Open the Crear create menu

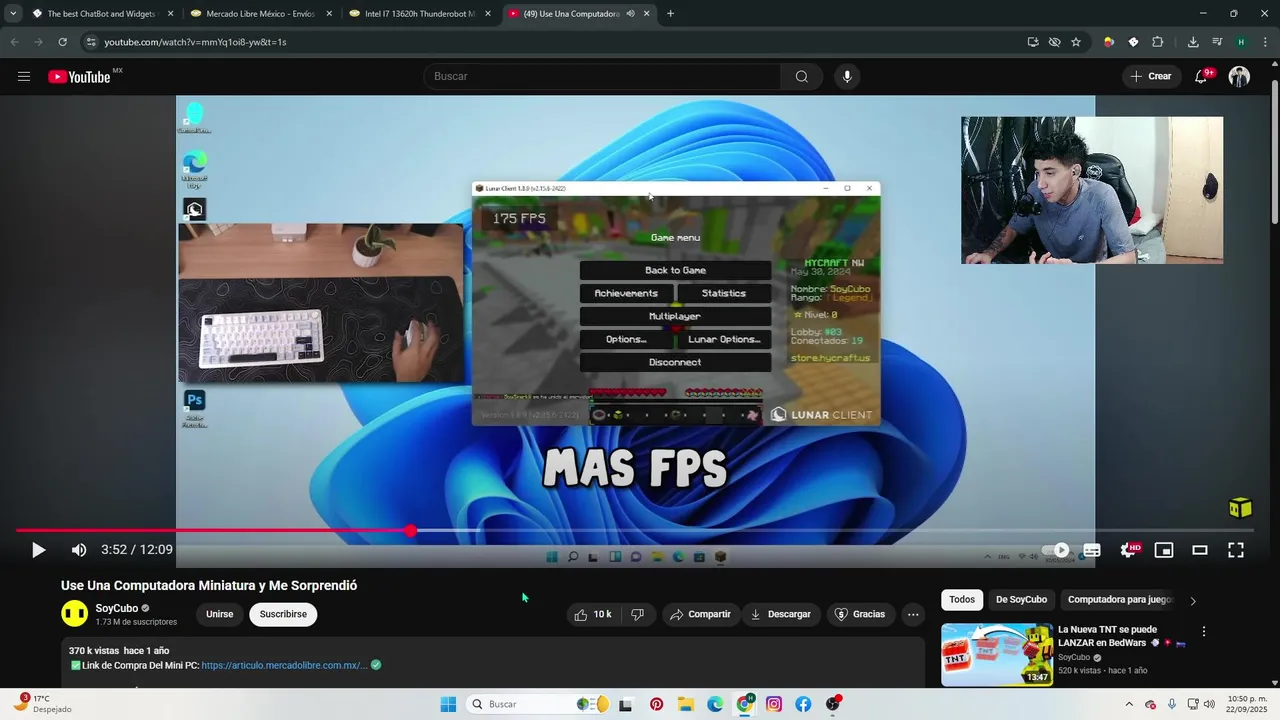coord(1150,77)
